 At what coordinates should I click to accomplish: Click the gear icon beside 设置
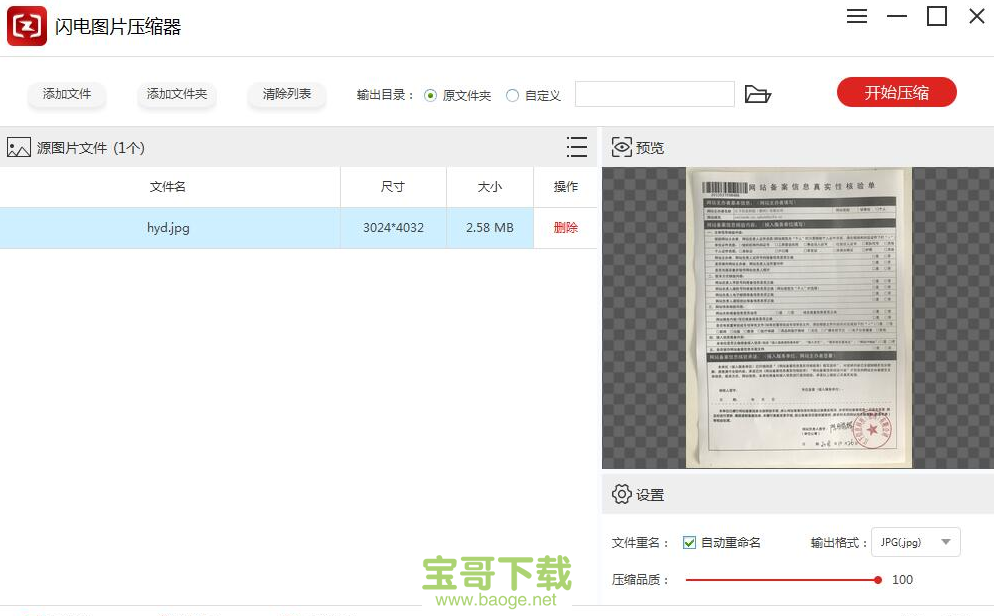coord(622,494)
